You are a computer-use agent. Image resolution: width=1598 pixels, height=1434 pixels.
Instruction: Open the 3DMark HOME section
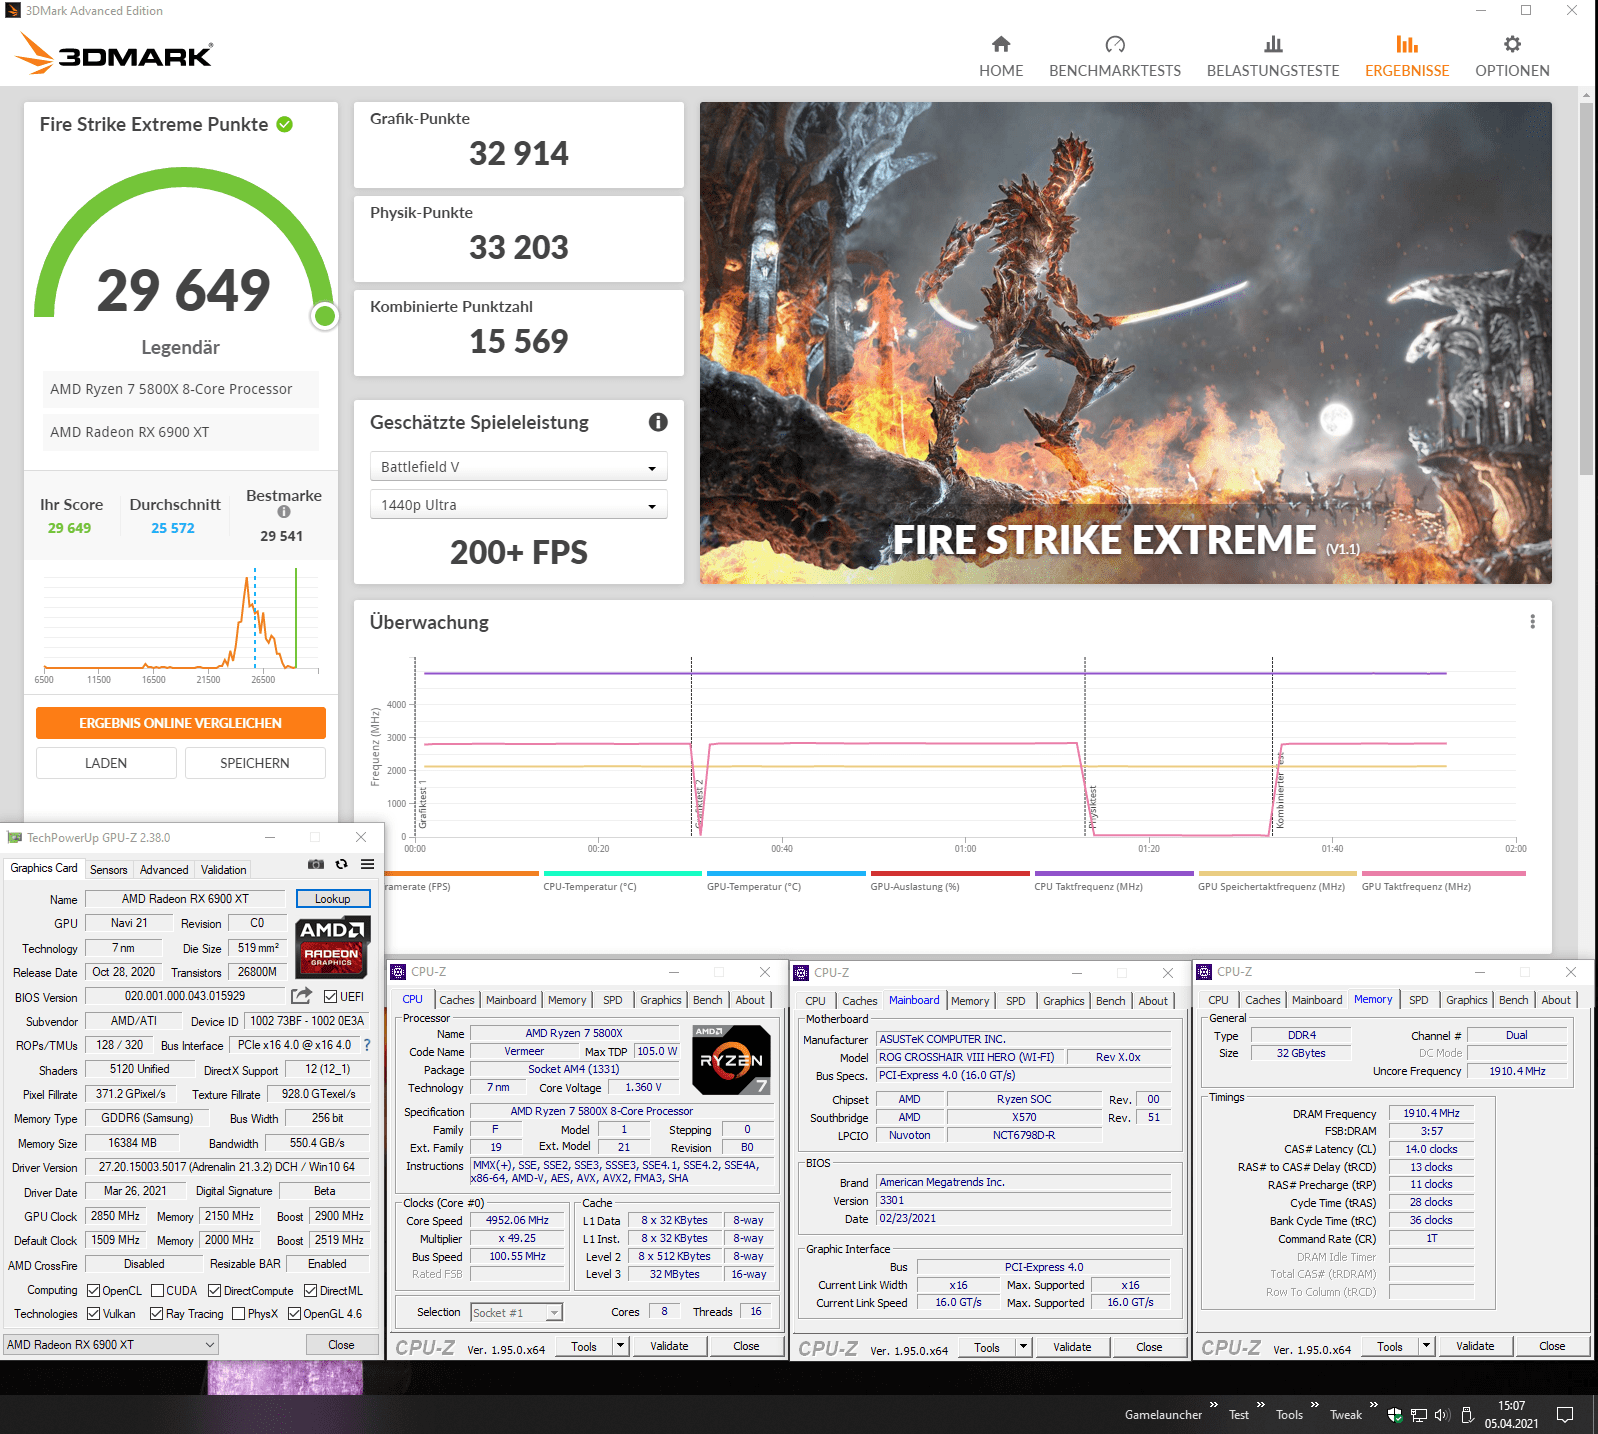[x=1001, y=57]
